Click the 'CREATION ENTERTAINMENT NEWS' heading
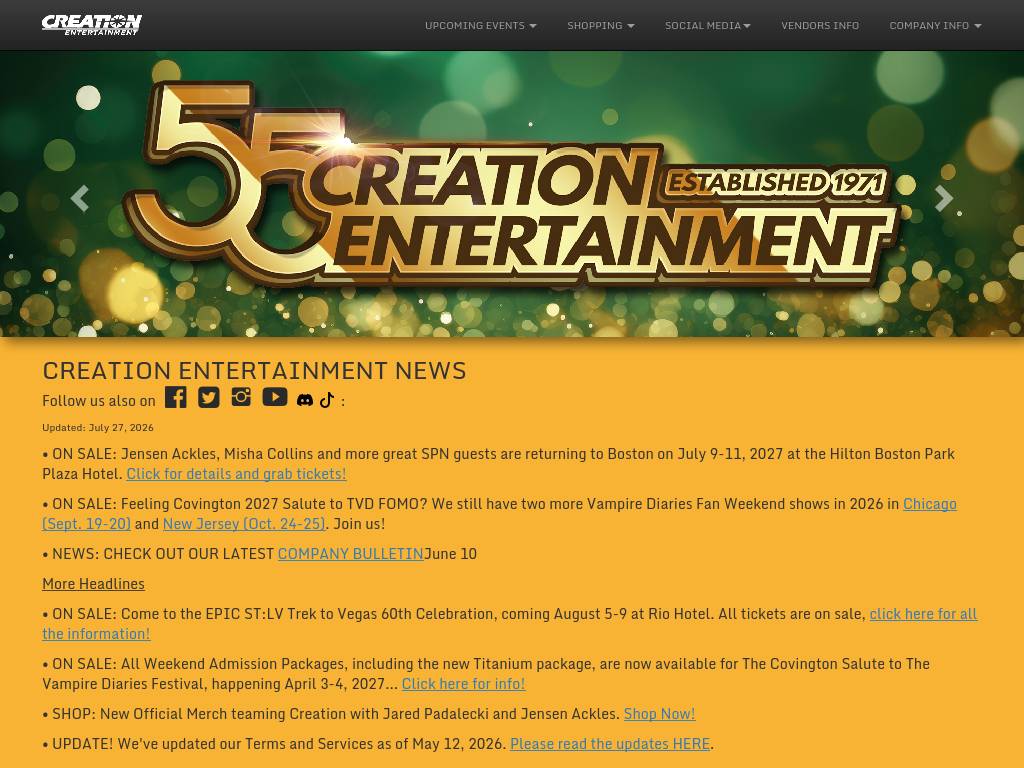Viewport: 1024px width, 768px height. tap(254, 370)
